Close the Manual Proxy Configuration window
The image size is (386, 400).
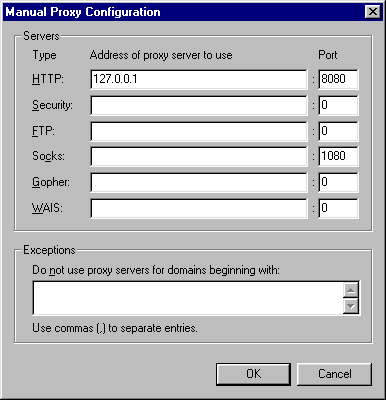[373, 12]
